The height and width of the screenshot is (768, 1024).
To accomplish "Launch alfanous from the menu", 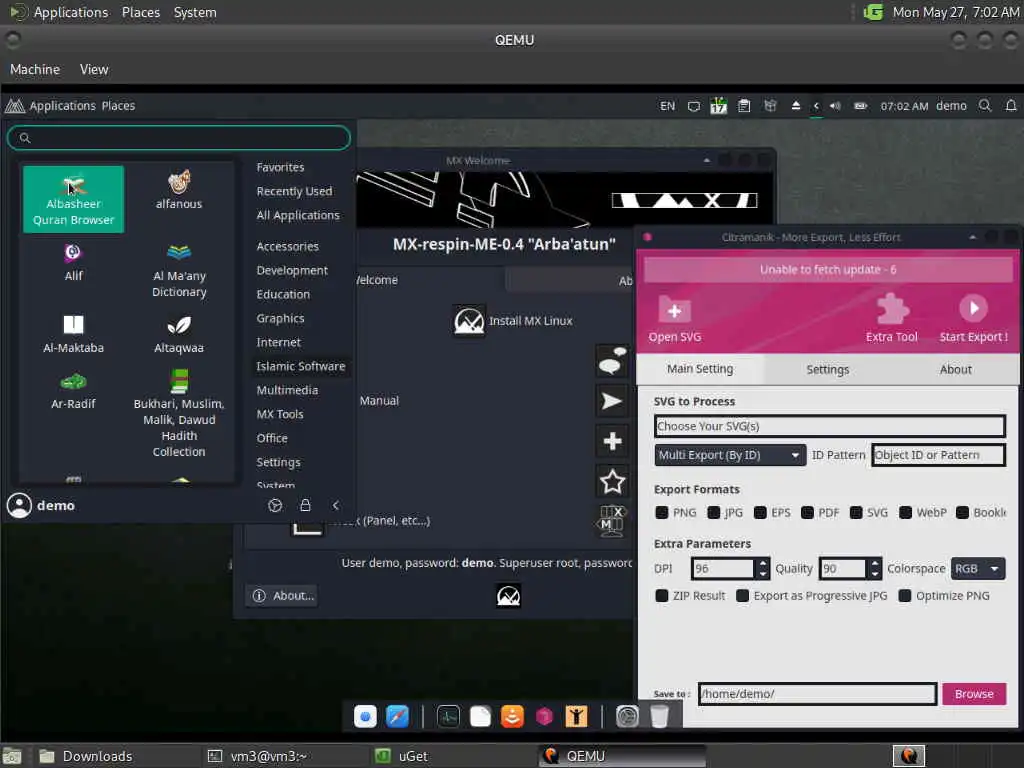I will pos(178,190).
